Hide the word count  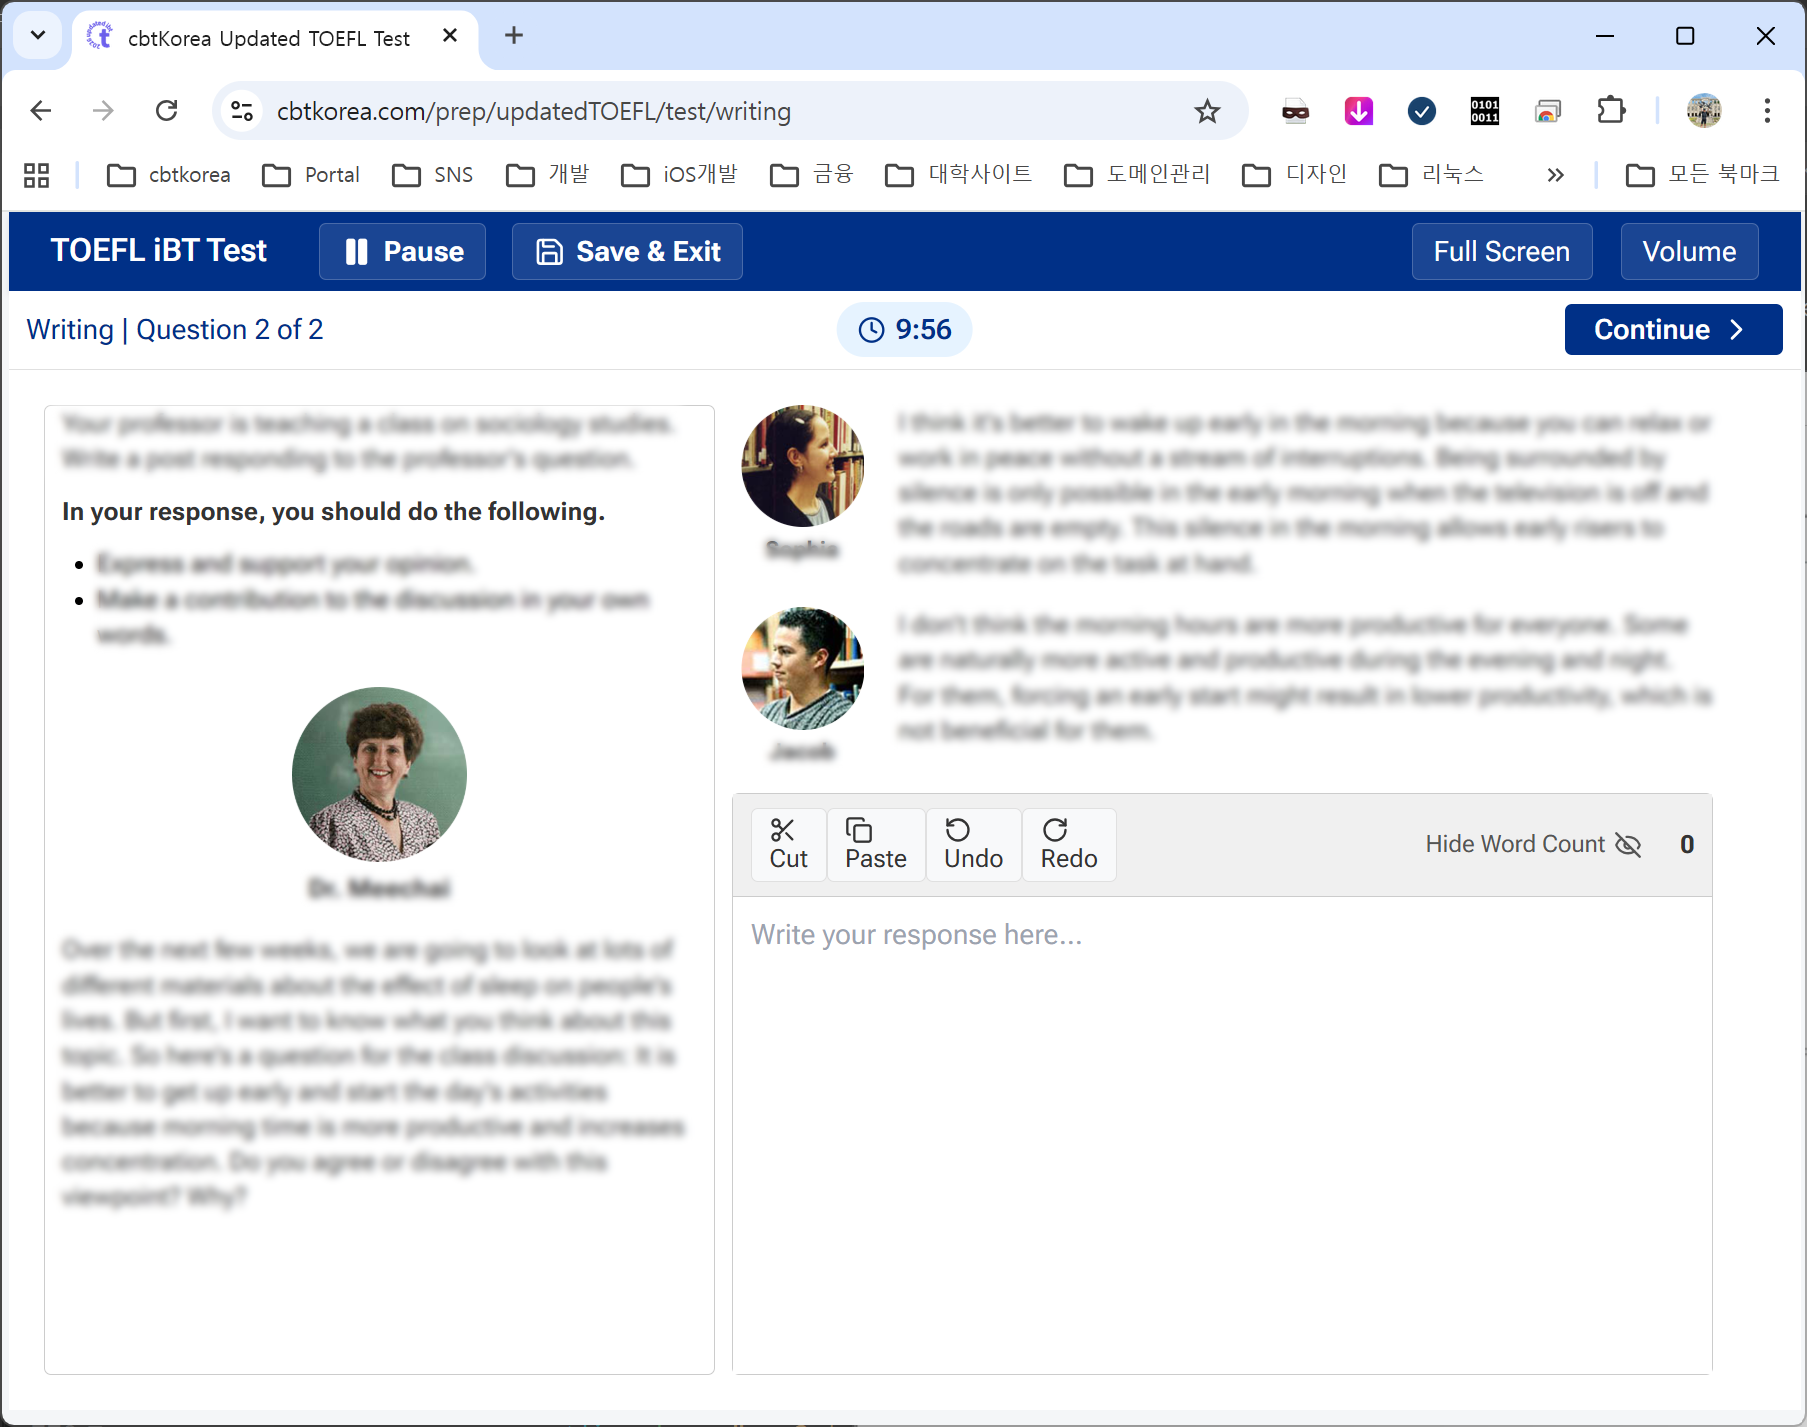1532,844
